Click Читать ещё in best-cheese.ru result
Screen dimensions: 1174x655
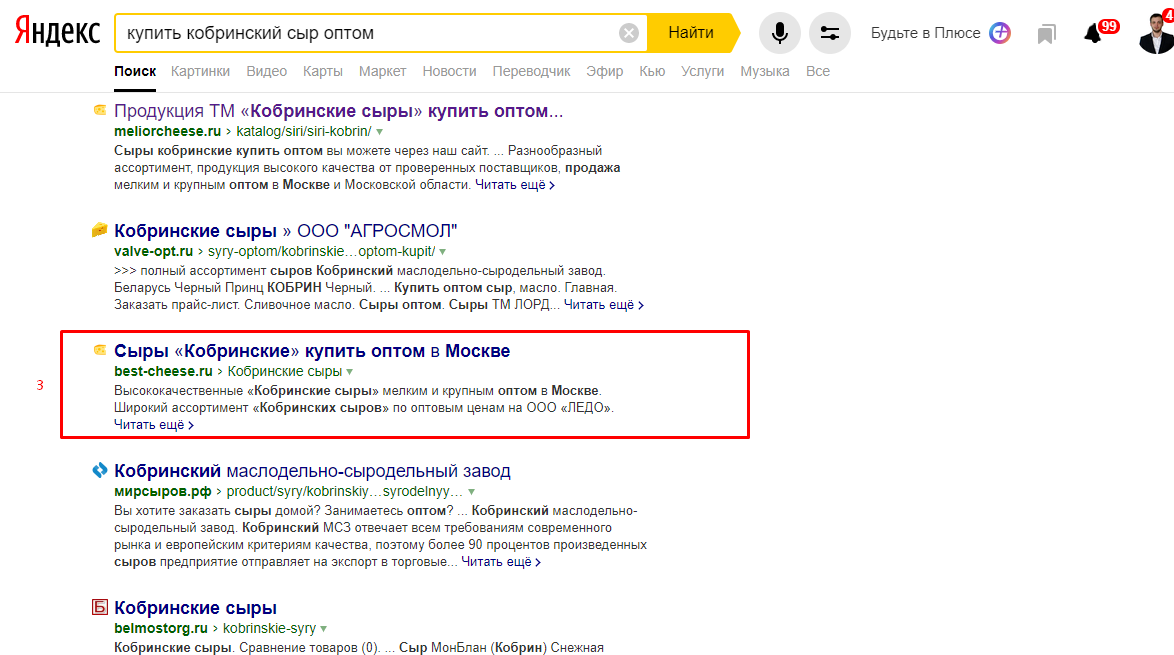[x=153, y=424]
